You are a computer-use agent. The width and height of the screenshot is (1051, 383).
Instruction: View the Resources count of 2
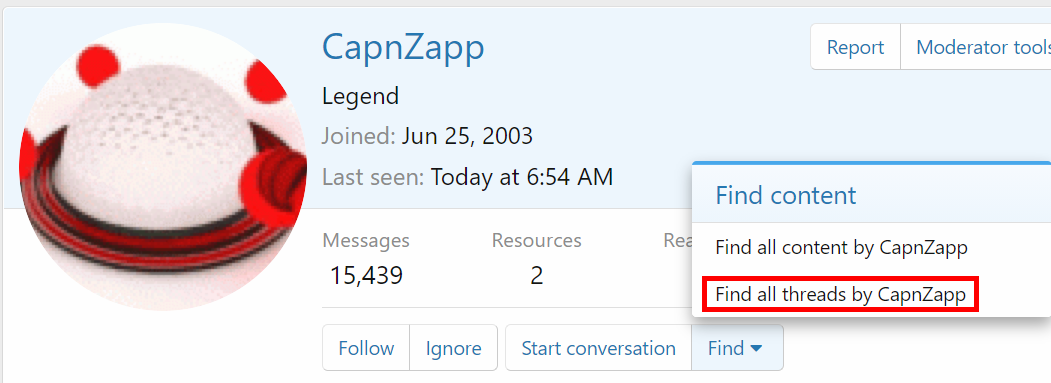pyautogui.click(x=536, y=275)
